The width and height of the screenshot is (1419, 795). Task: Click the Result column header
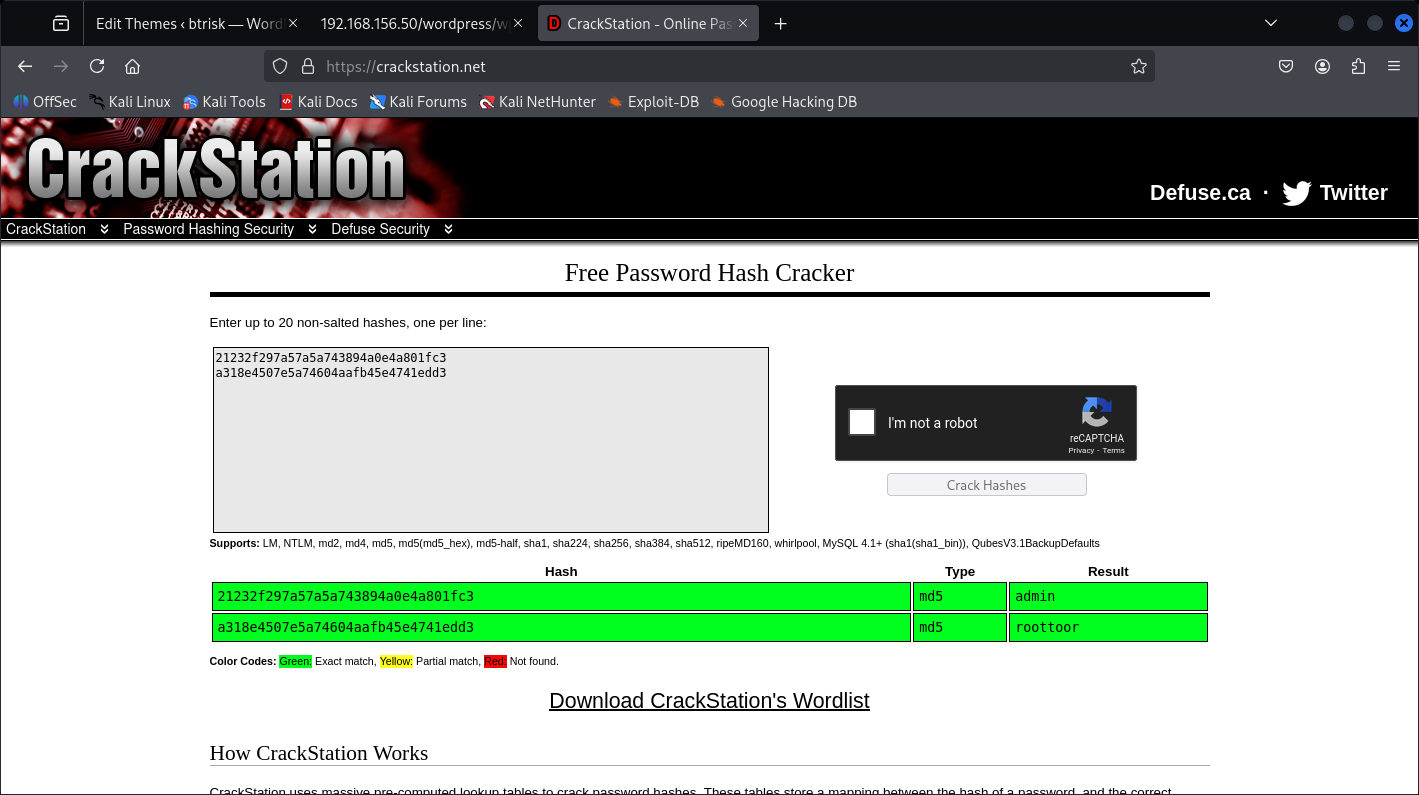(1108, 572)
